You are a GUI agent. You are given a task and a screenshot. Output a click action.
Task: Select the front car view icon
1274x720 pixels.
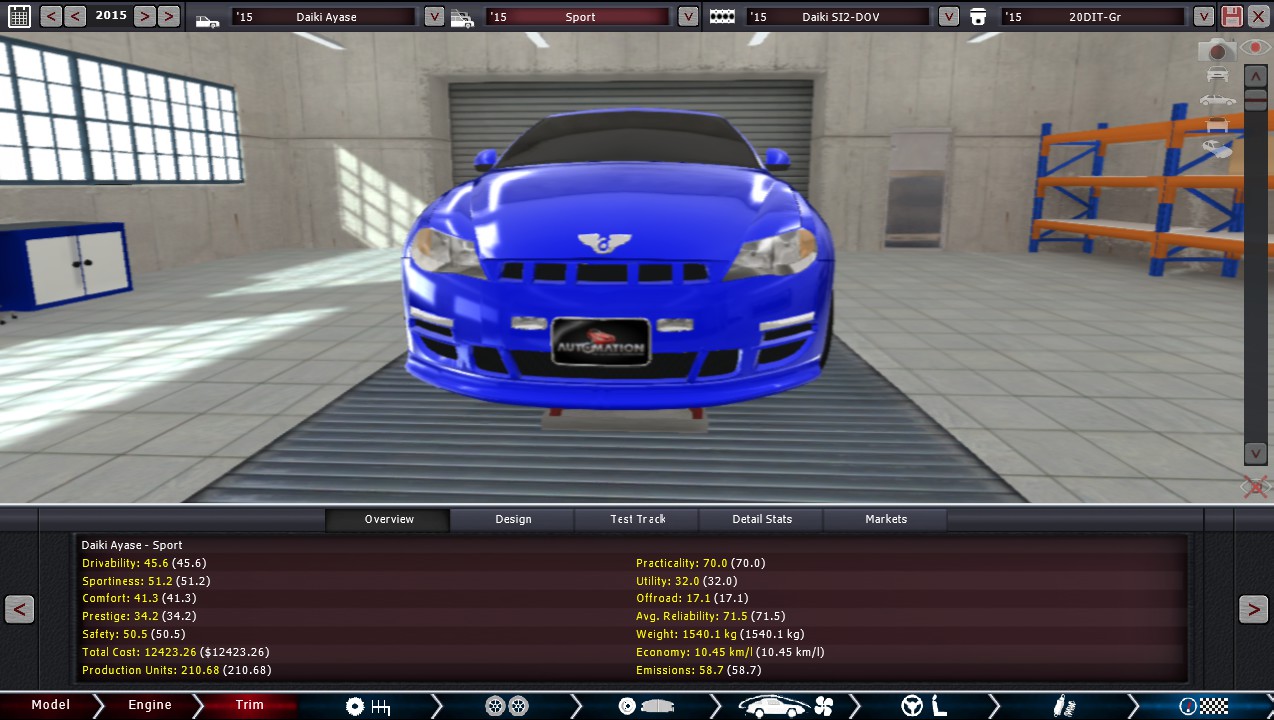point(1217,75)
